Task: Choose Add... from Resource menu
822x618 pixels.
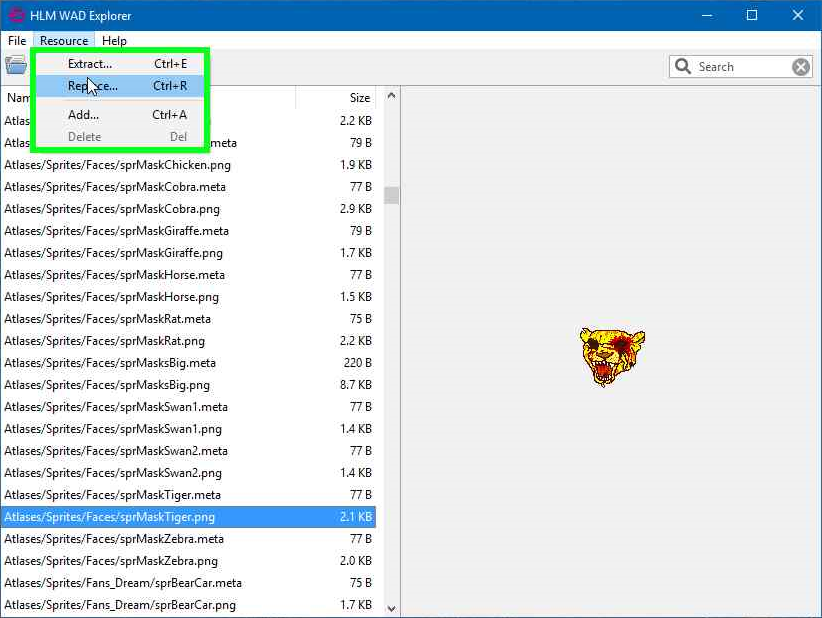Action: (x=120, y=115)
